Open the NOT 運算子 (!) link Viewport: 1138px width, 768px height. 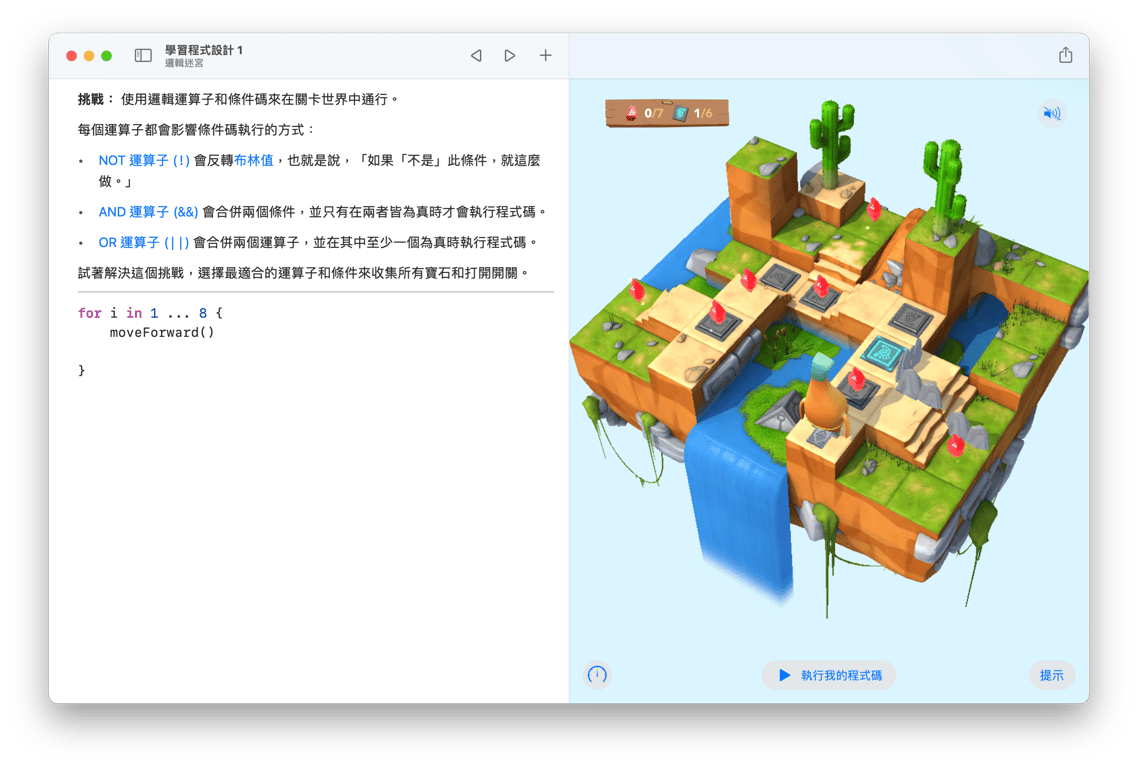[144, 160]
